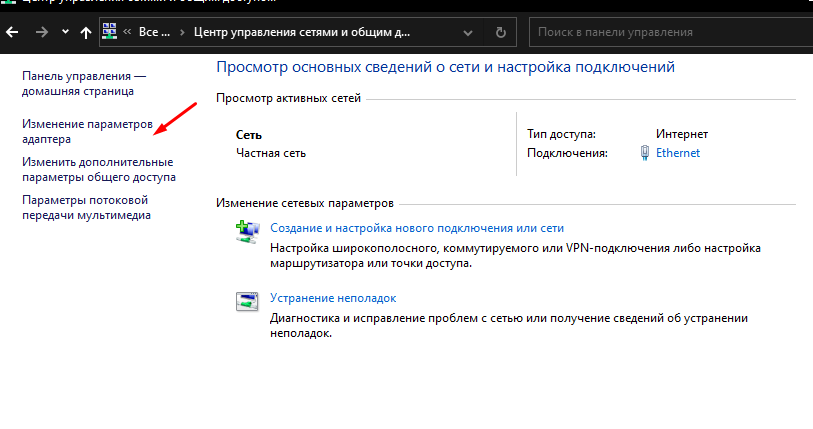Image resolution: width=813 pixels, height=429 pixels.
Task: Click the Ethernet connection link
Action: coord(678,153)
